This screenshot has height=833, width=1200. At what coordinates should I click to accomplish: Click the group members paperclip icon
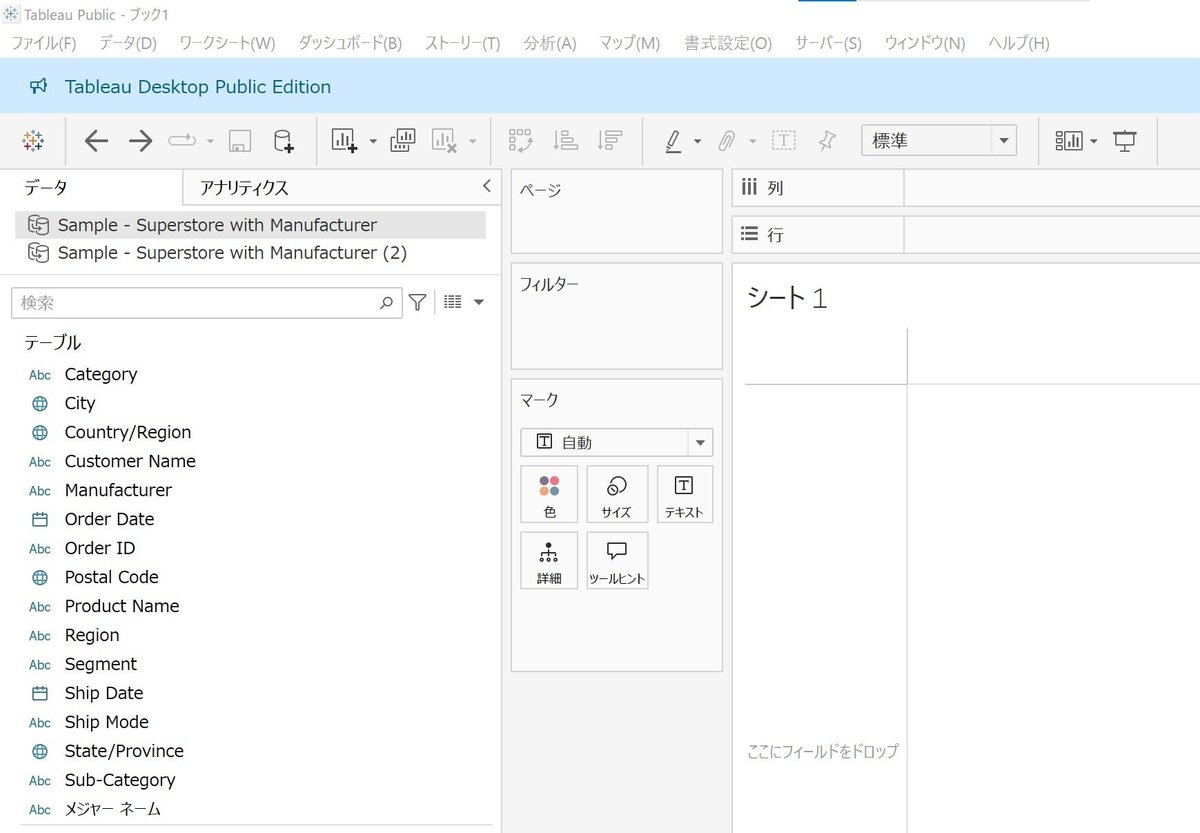728,141
